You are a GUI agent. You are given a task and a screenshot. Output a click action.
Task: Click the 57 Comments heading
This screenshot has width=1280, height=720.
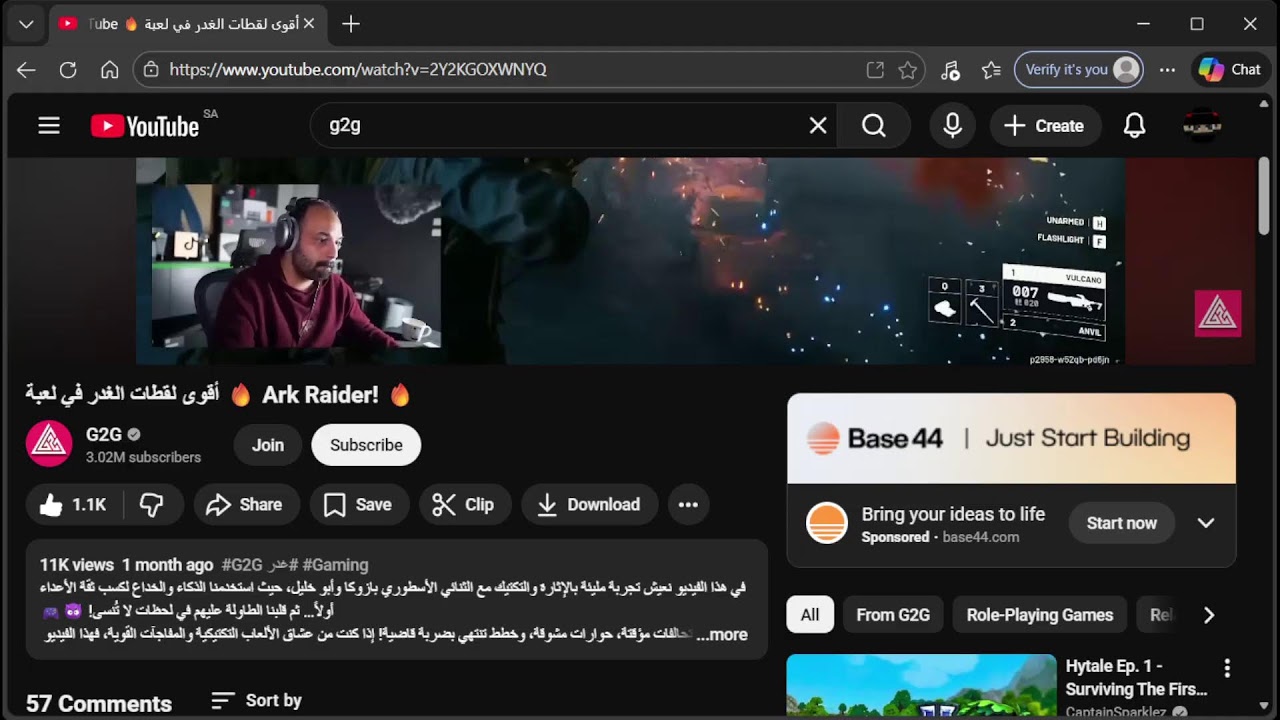click(x=99, y=704)
